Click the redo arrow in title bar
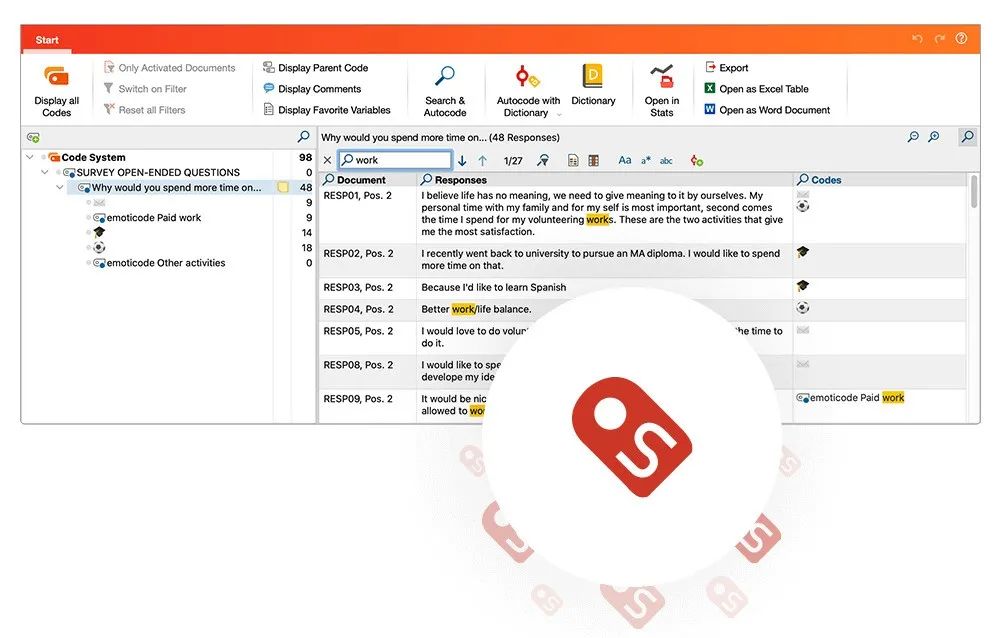 click(x=939, y=38)
